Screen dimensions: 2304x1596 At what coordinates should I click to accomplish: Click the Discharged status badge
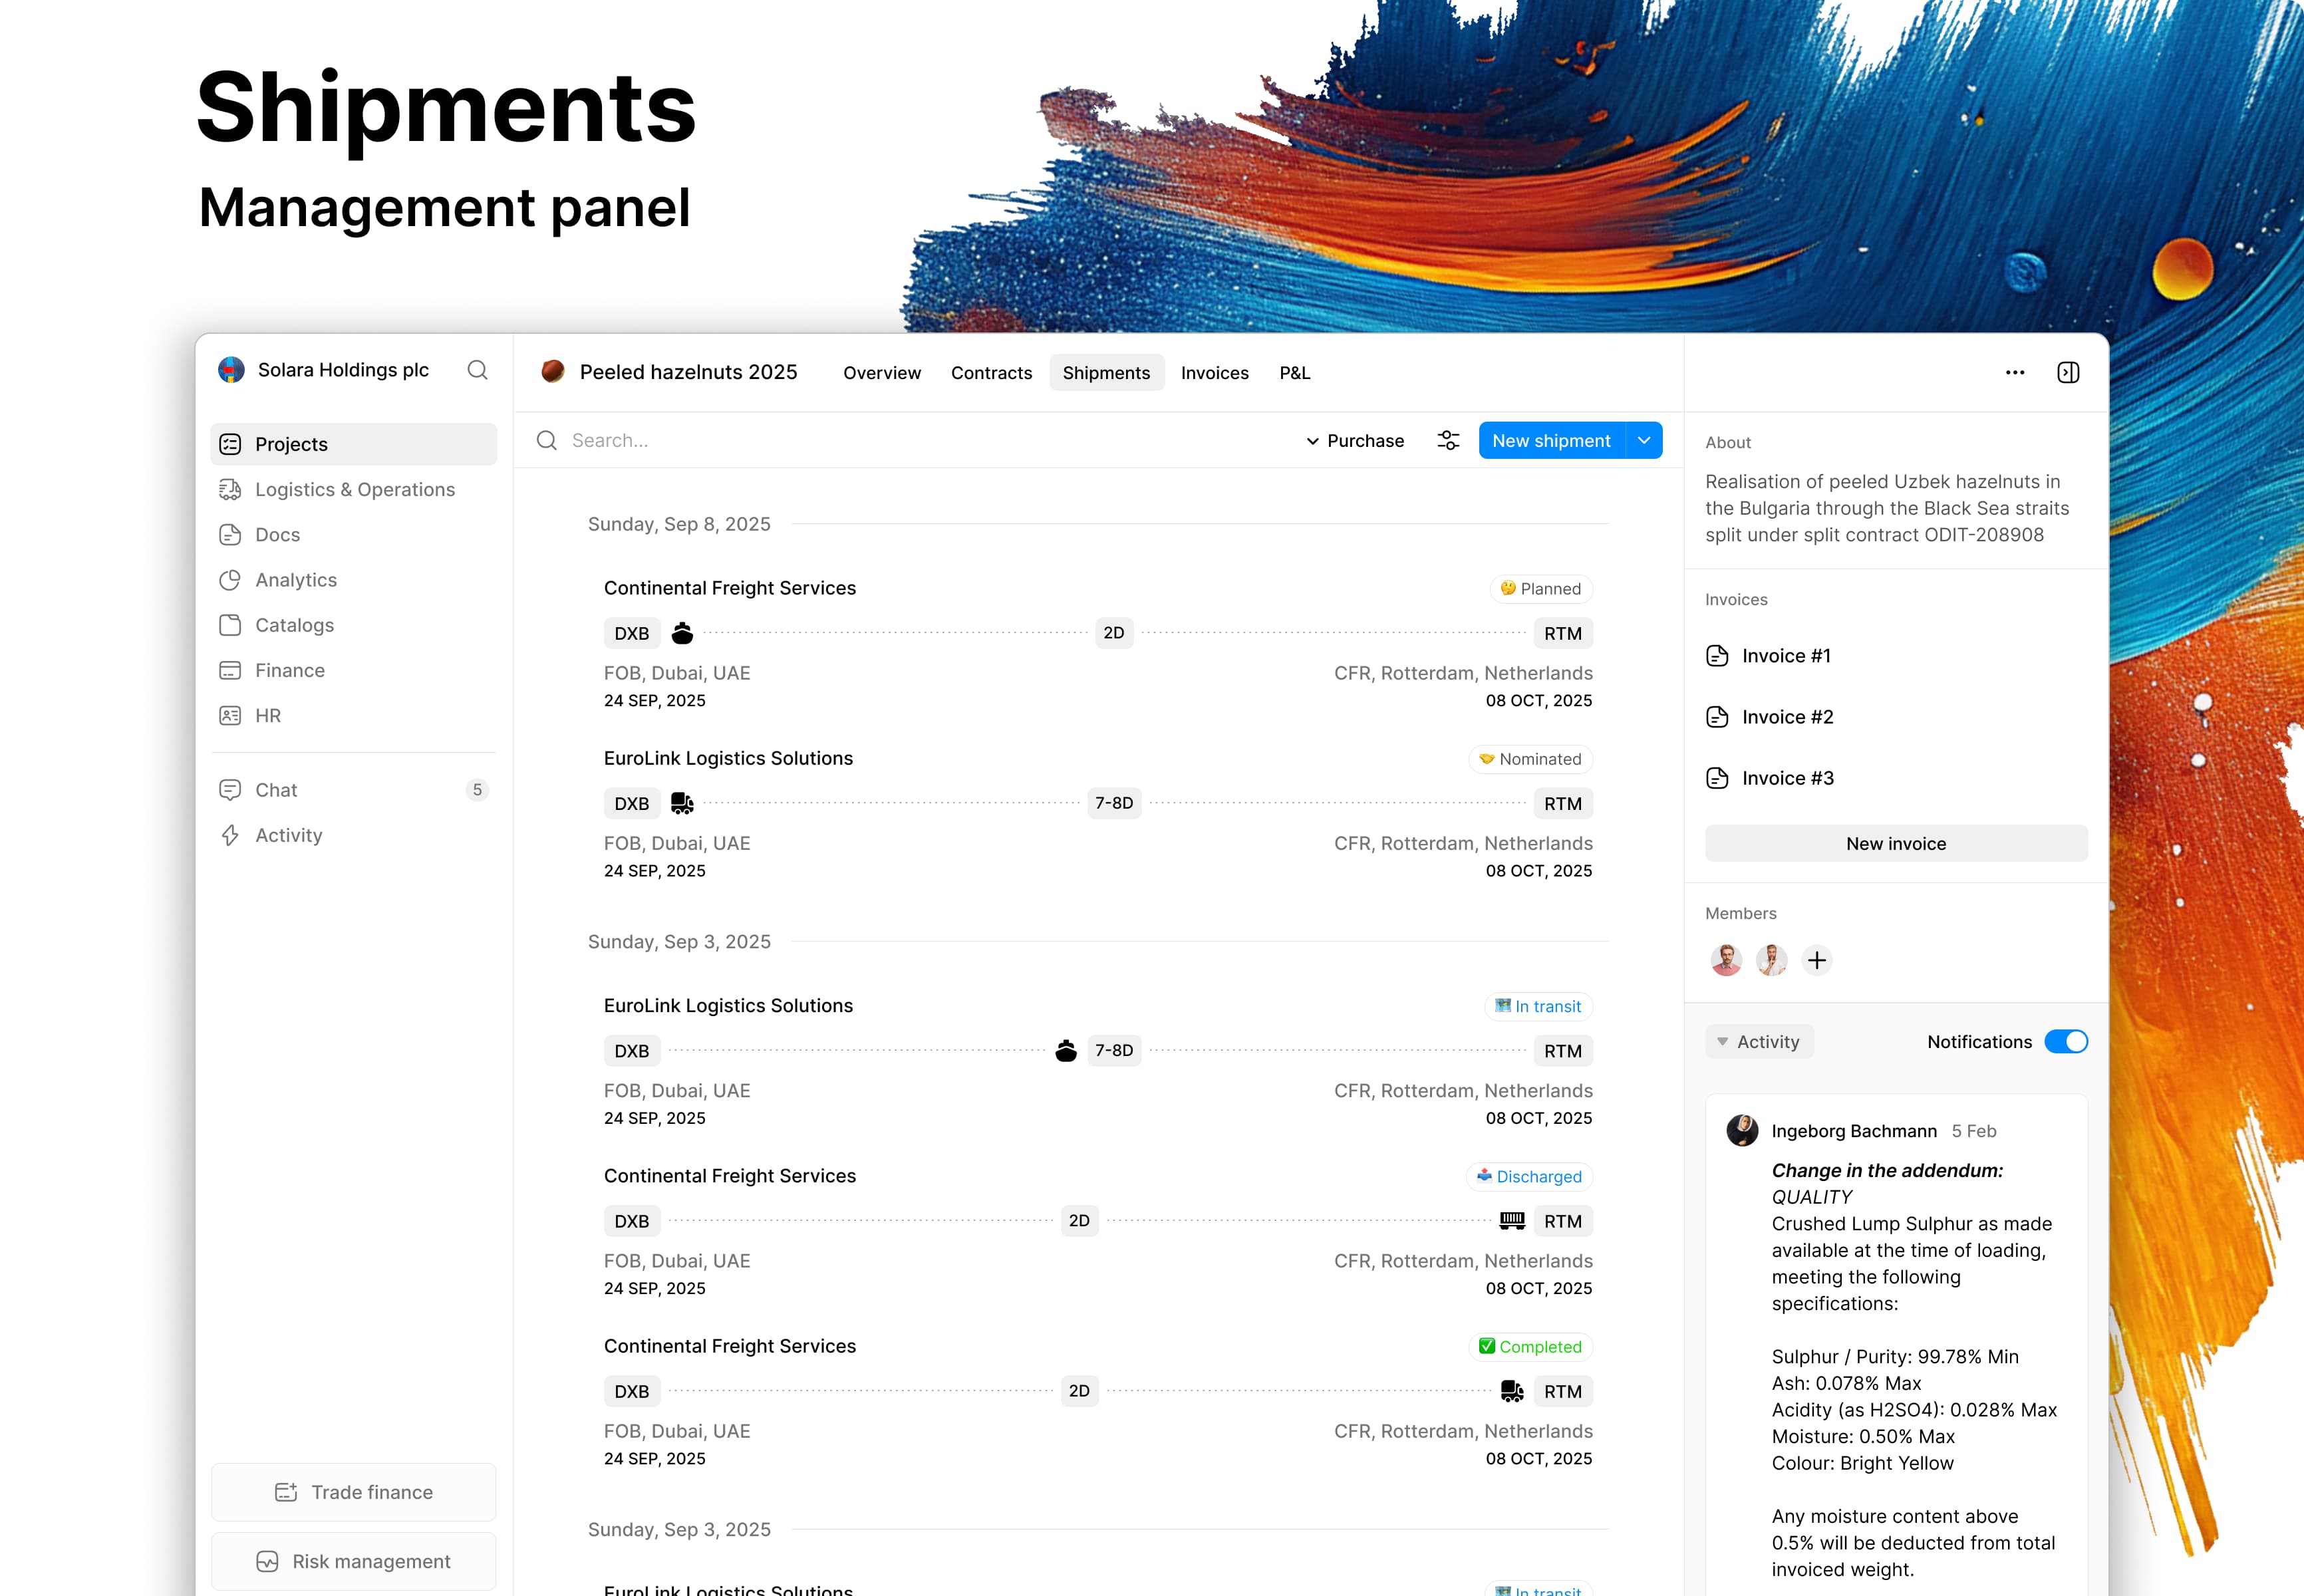tap(1529, 1176)
